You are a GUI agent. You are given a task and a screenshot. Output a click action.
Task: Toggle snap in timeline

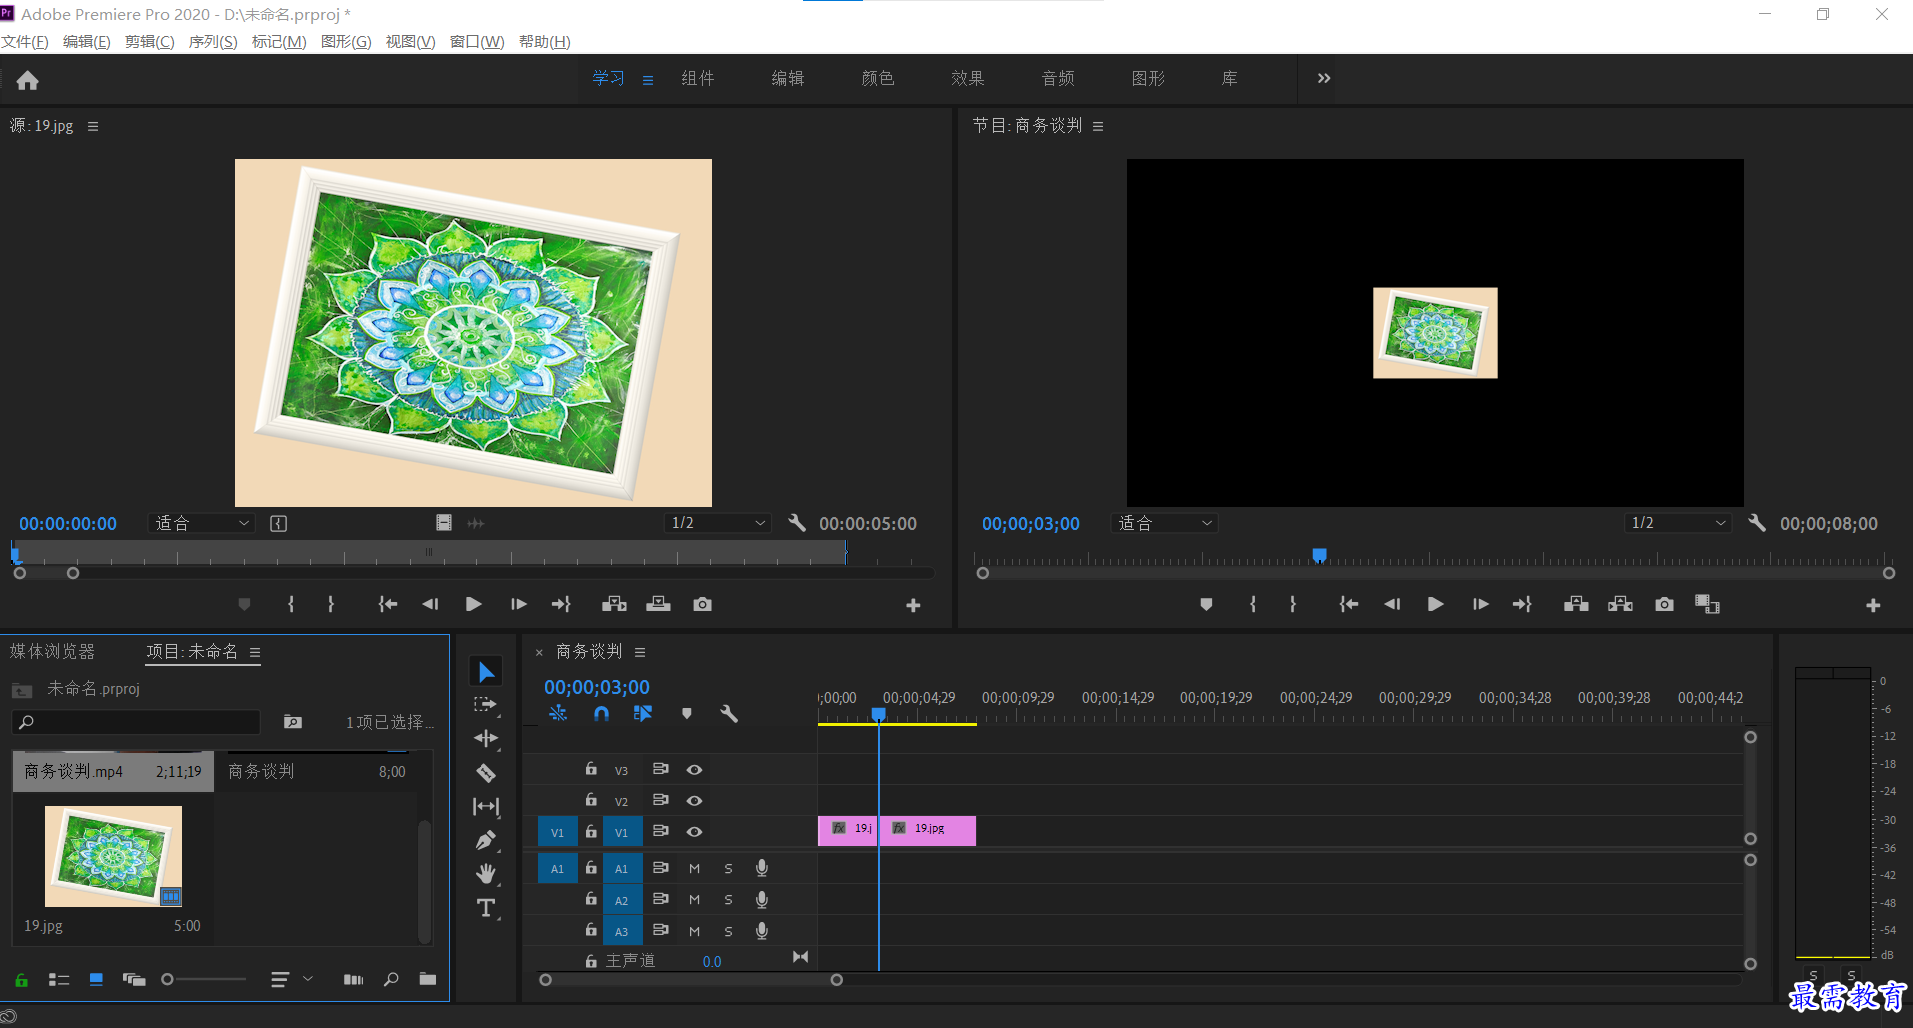tap(601, 713)
